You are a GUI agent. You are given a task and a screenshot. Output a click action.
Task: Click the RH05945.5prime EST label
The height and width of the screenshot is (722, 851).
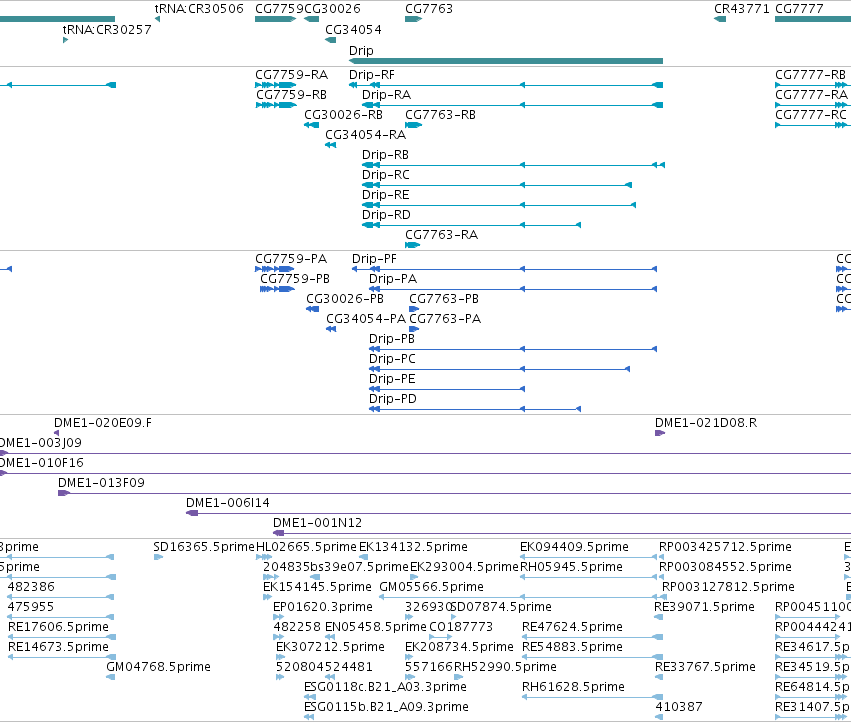tap(571, 567)
